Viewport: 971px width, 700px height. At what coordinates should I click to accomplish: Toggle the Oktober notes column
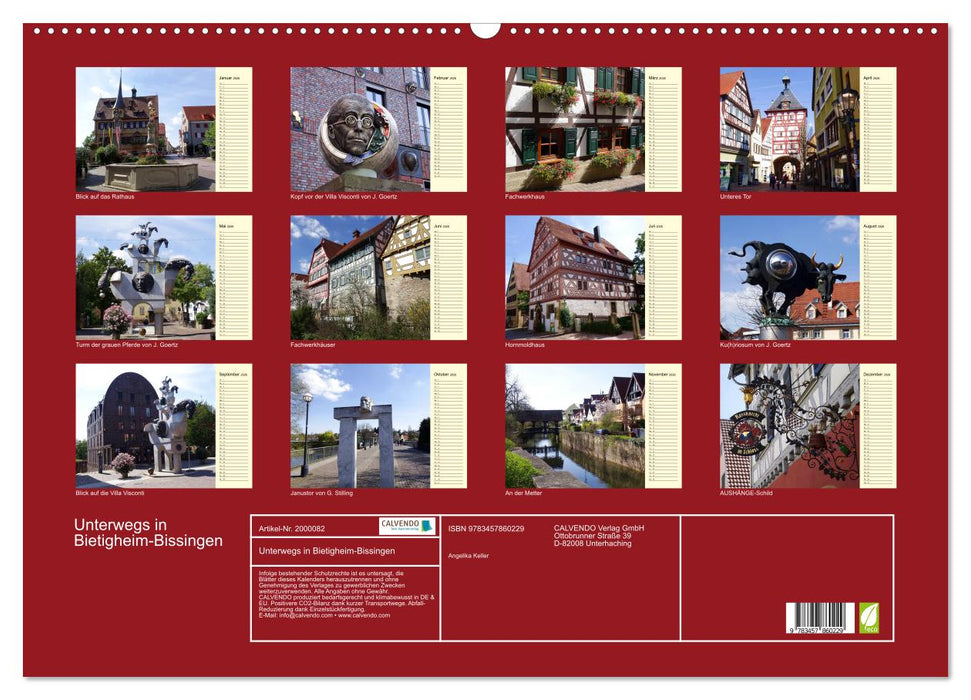click(x=450, y=425)
